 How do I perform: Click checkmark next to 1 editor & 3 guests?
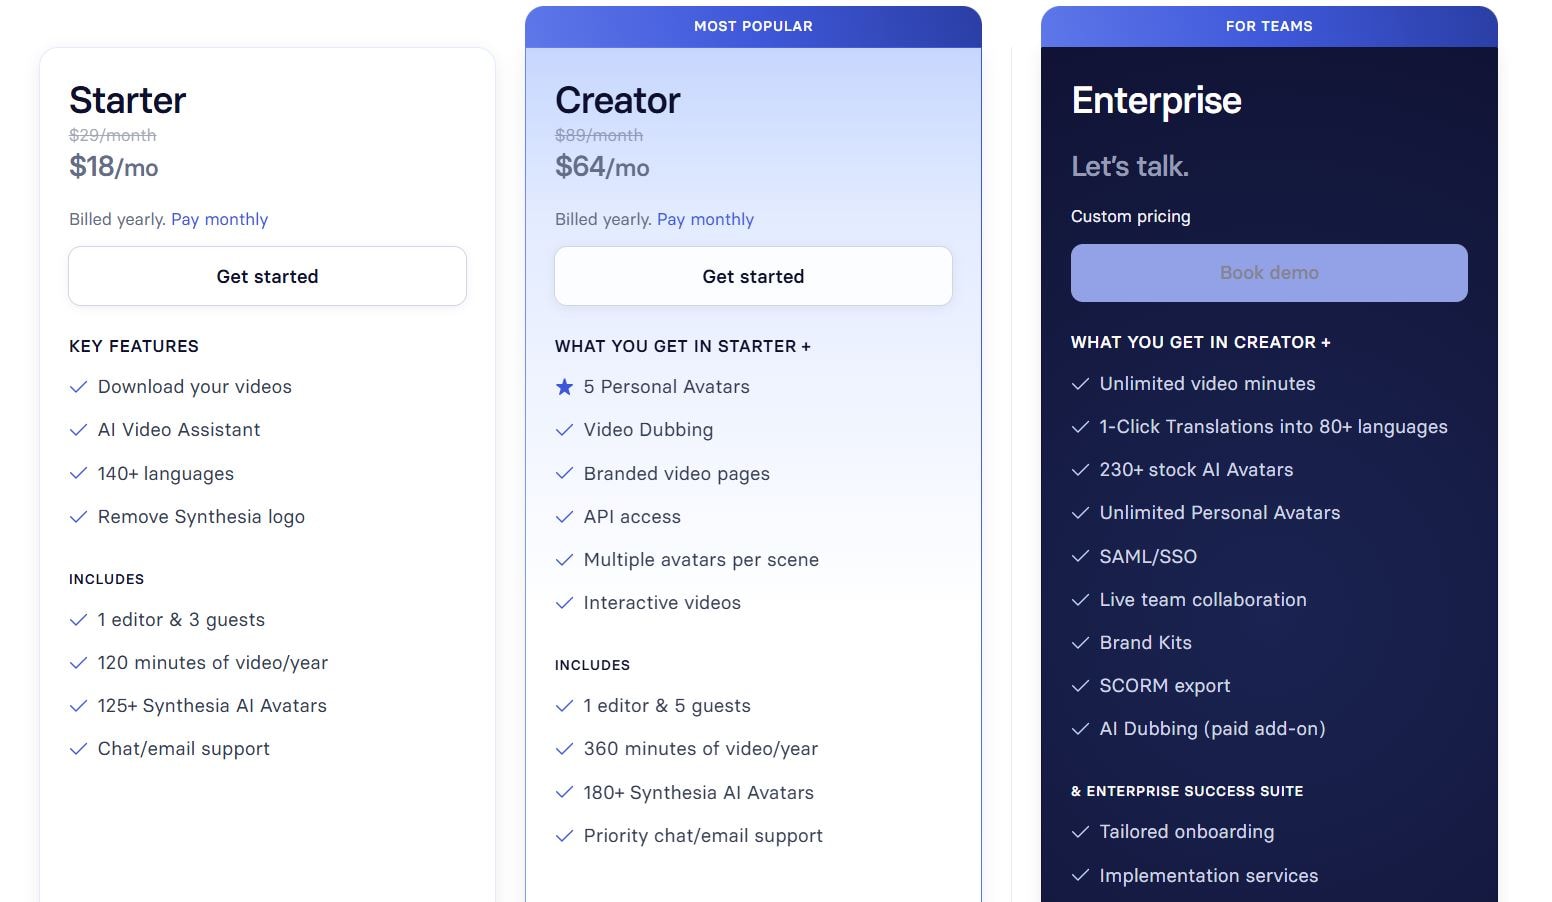(x=78, y=620)
